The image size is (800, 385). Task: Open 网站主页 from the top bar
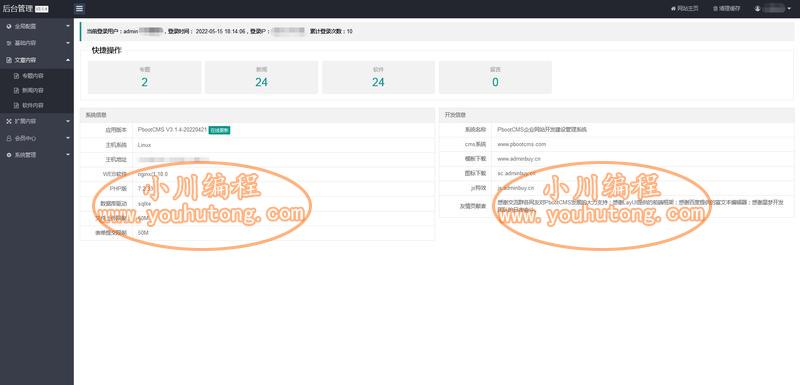pos(684,9)
